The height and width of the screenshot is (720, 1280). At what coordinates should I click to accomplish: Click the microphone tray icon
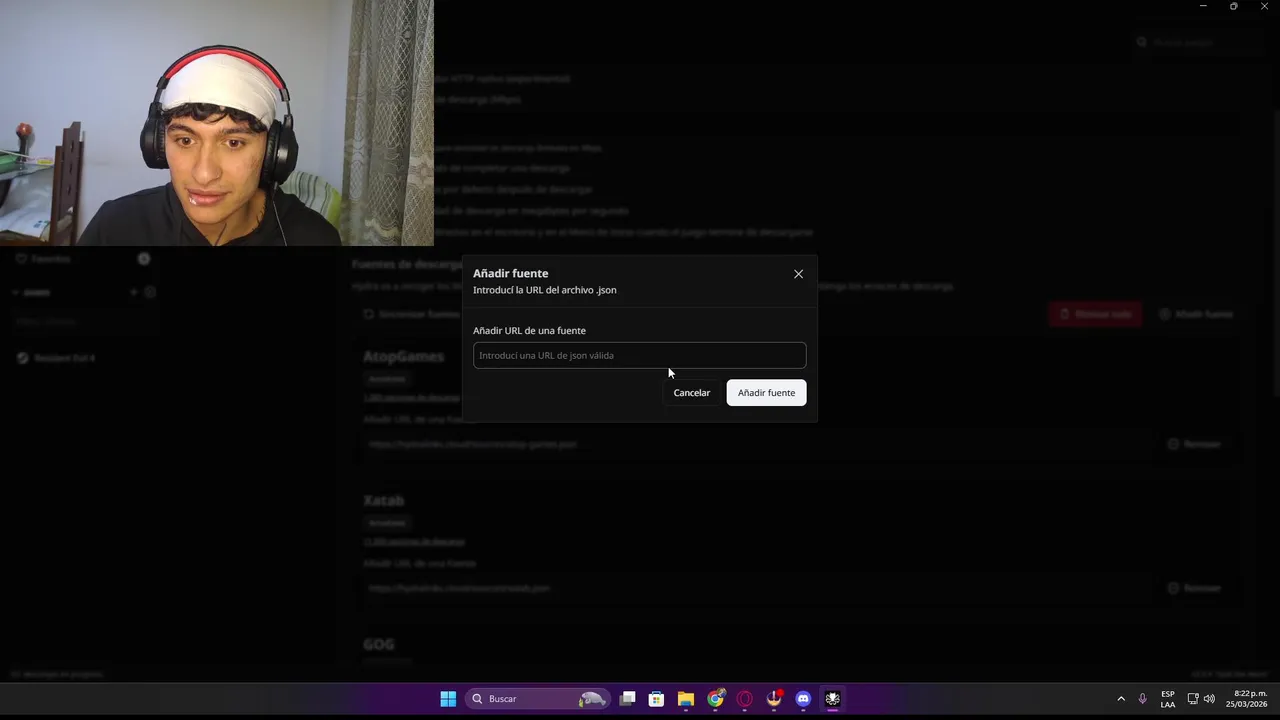1142,699
